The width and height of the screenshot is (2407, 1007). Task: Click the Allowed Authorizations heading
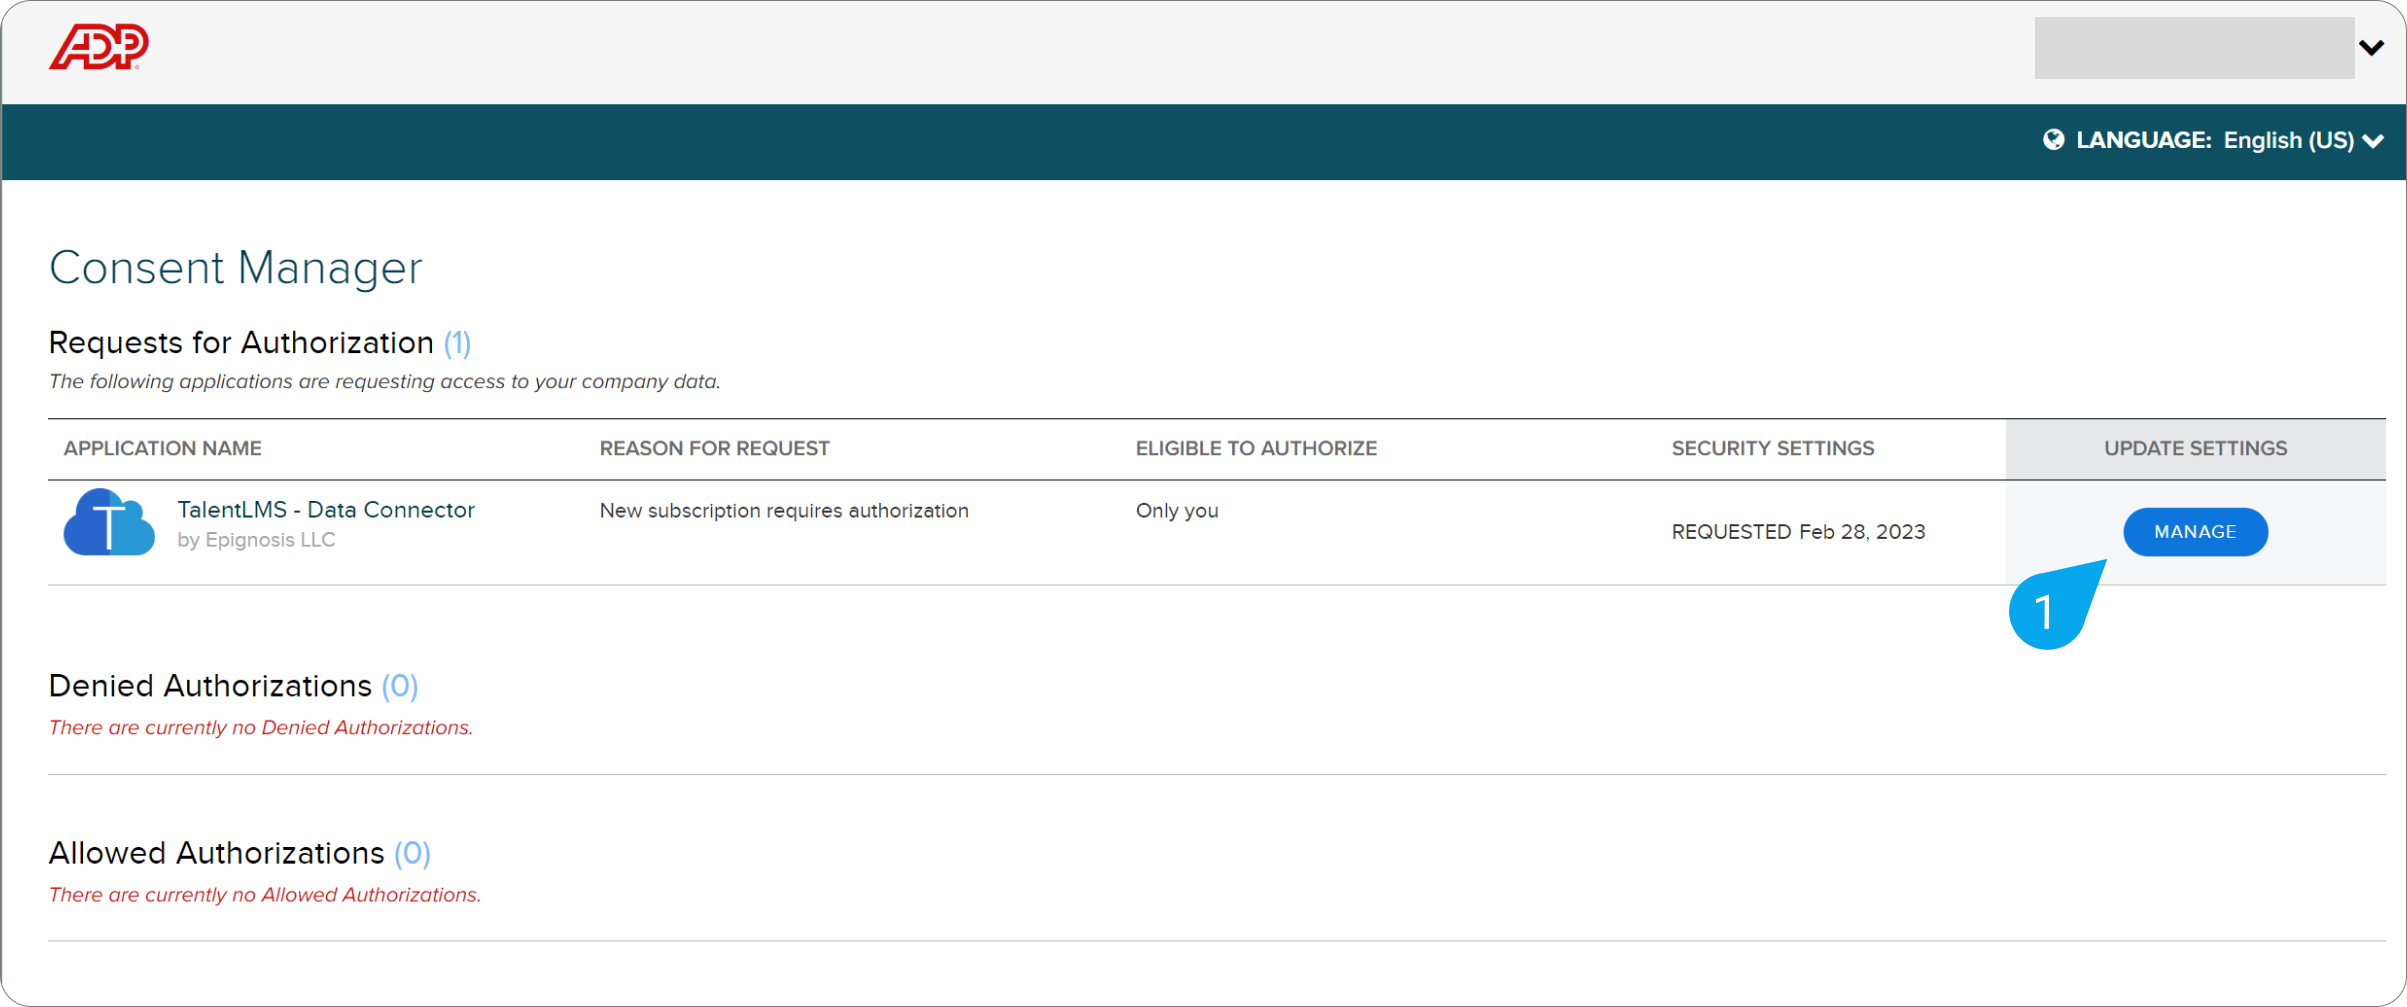pos(240,853)
